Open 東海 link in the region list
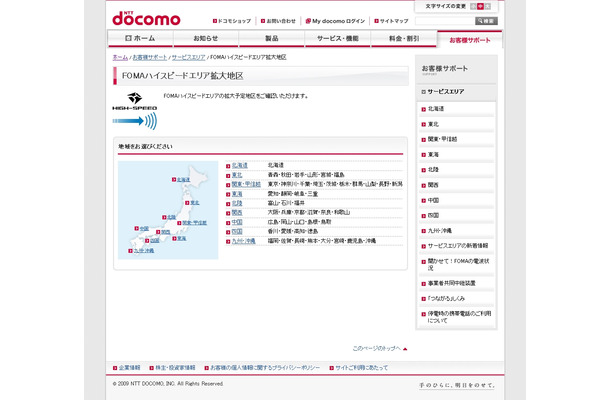This screenshot has width=610, height=400. 237,194
